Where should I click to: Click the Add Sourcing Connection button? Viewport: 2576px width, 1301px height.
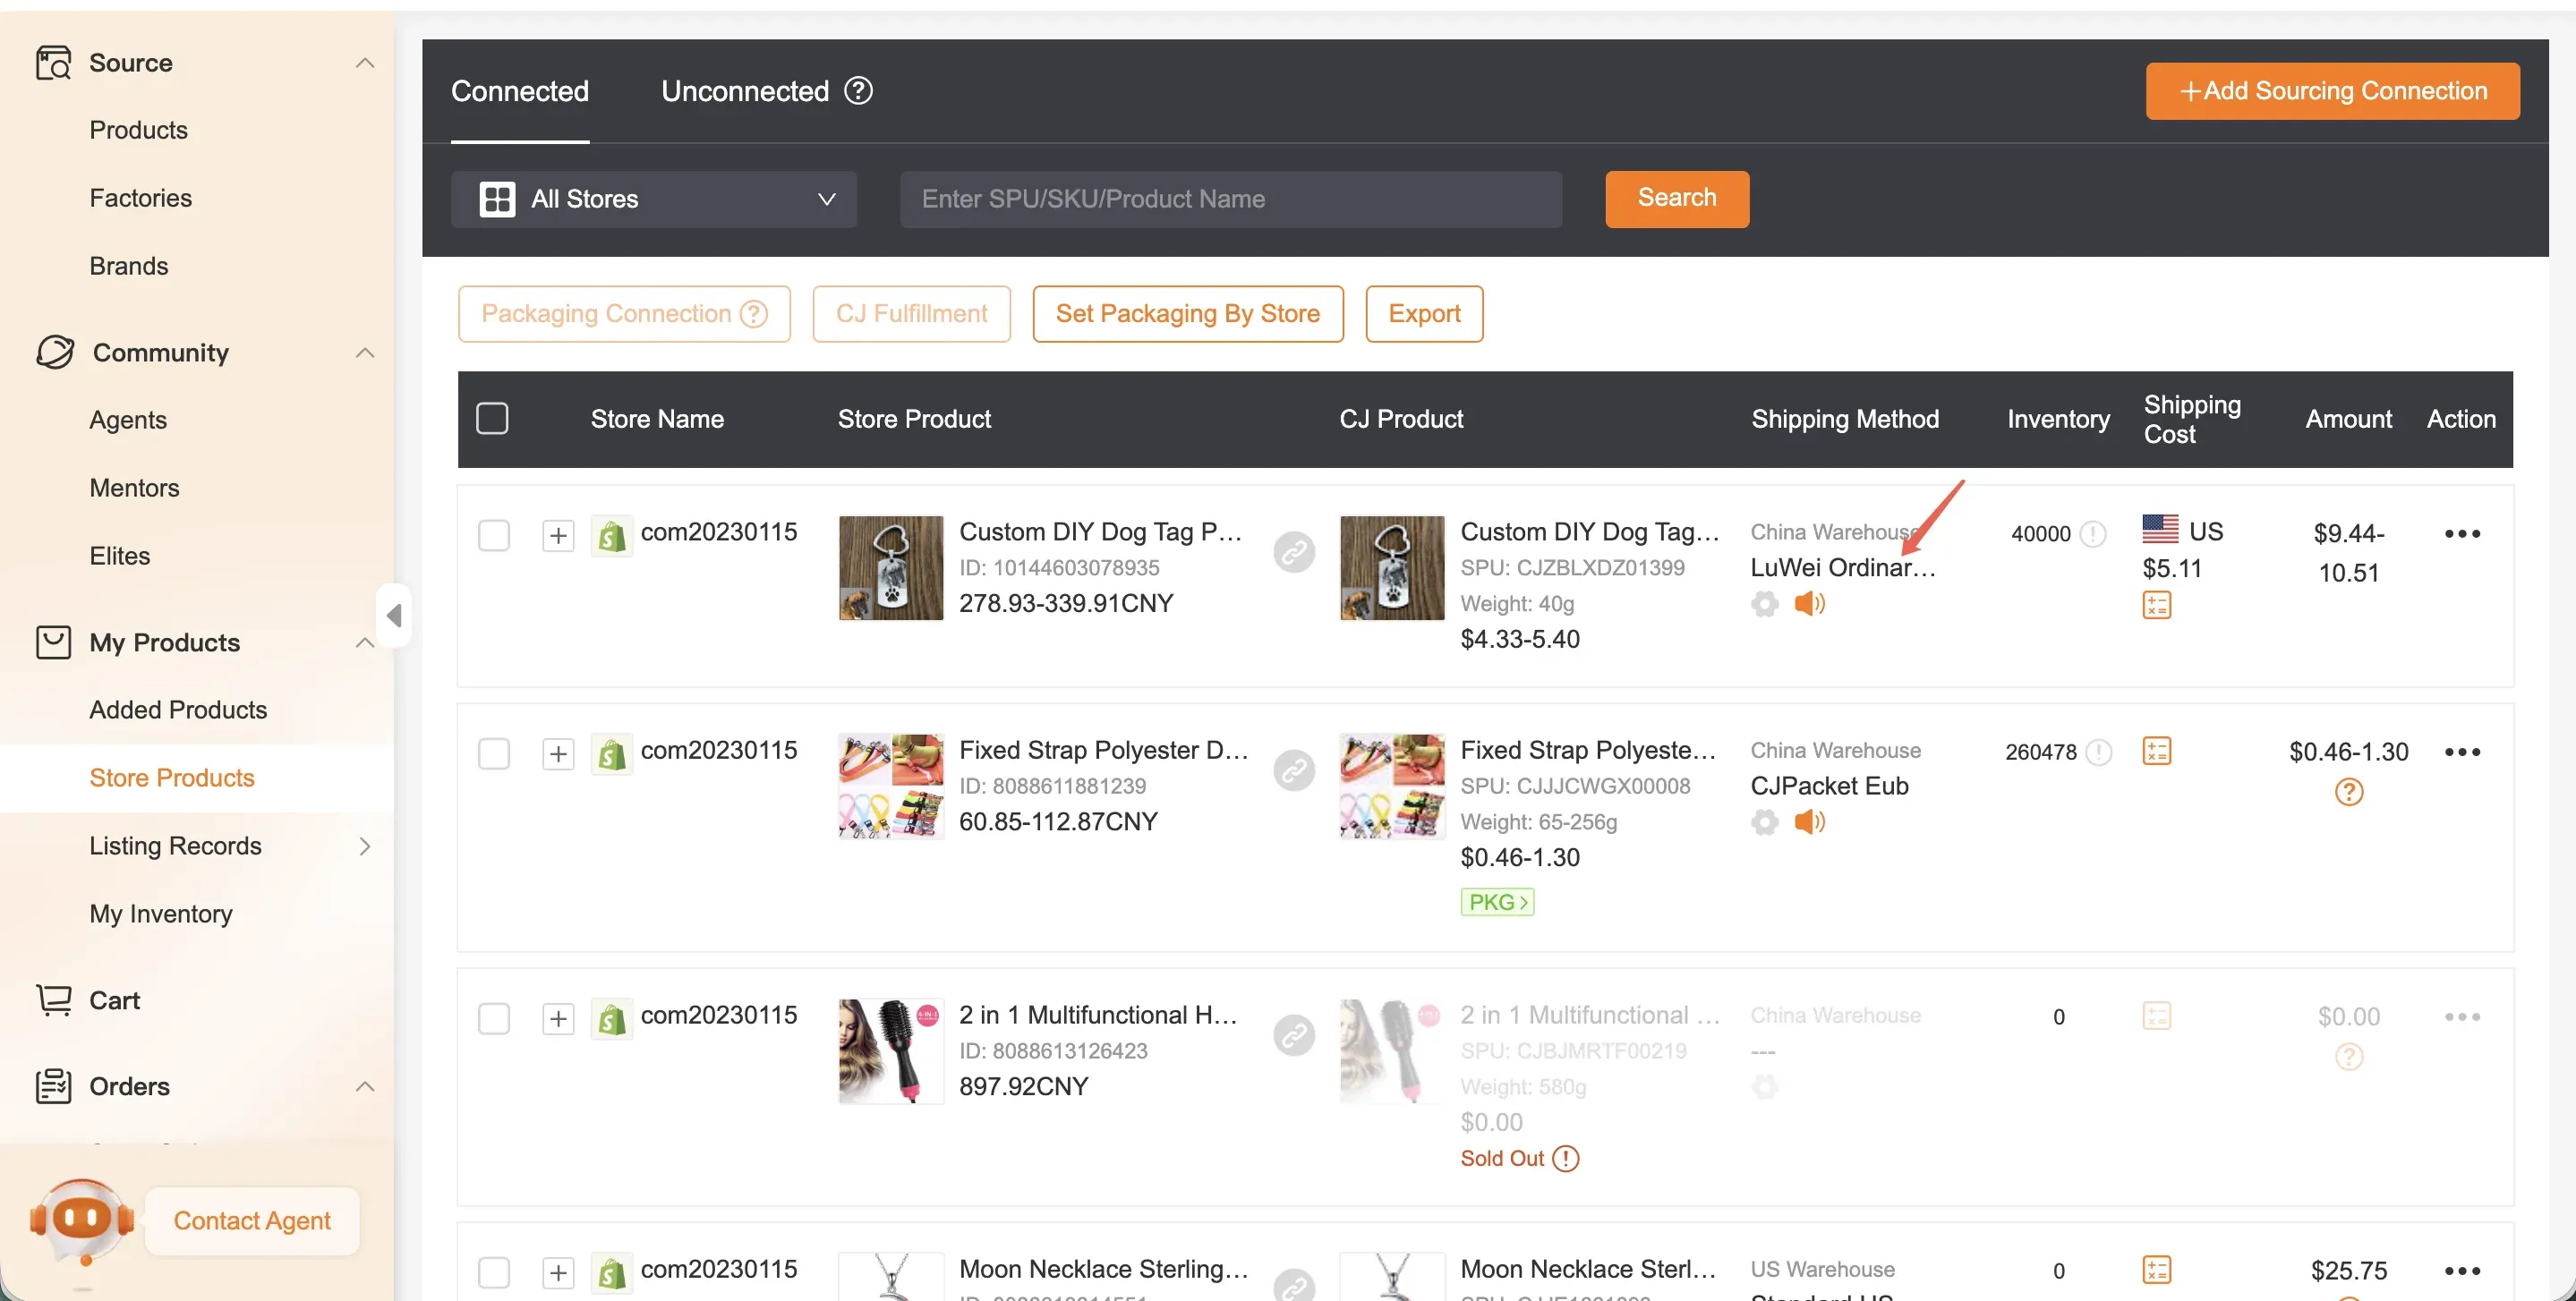(2331, 91)
